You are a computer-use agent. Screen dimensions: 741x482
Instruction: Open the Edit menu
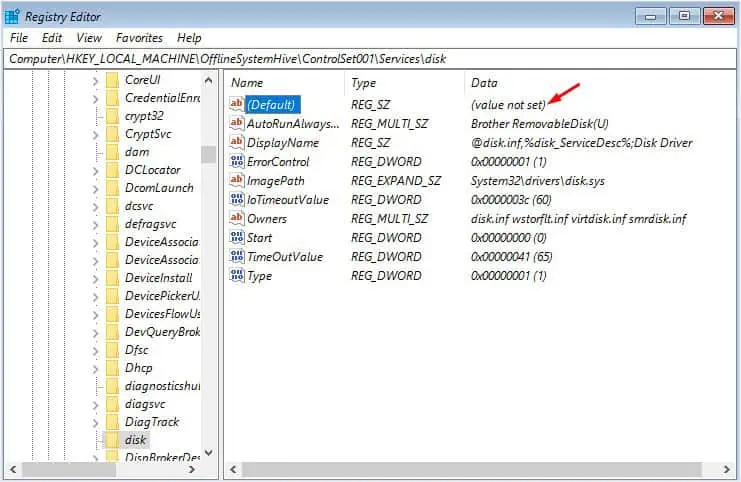(x=52, y=38)
